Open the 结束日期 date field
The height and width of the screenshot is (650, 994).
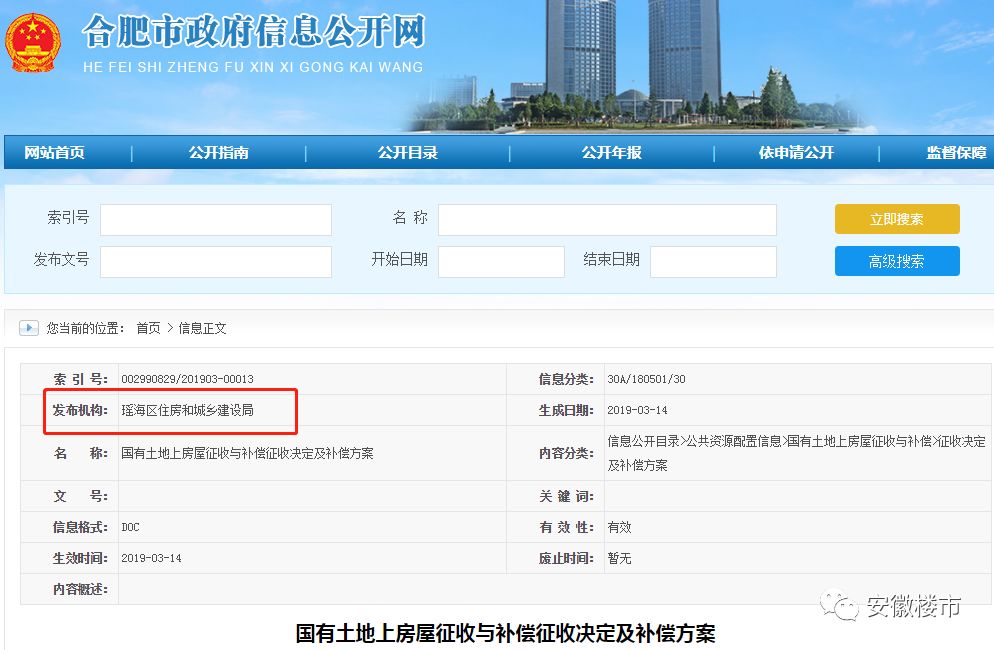[713, 262]
